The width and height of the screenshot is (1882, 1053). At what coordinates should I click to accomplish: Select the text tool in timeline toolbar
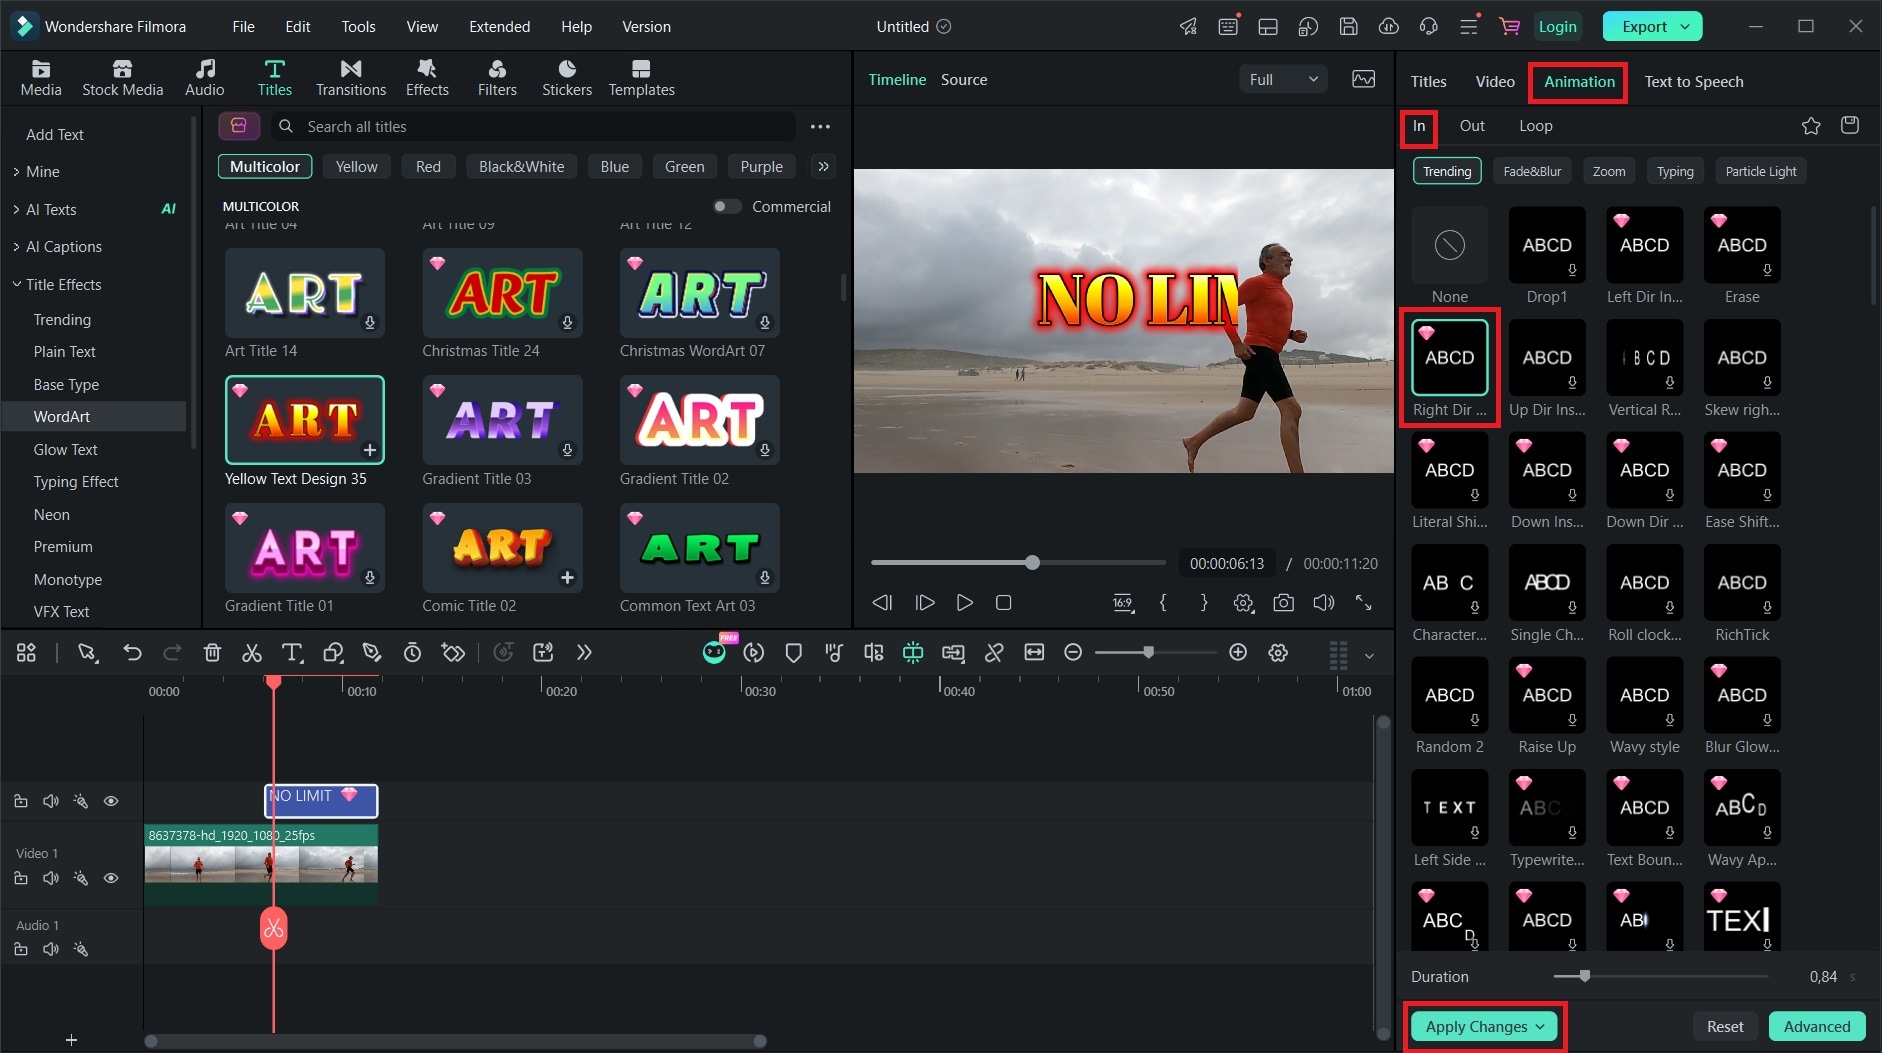tap(292, 653)
